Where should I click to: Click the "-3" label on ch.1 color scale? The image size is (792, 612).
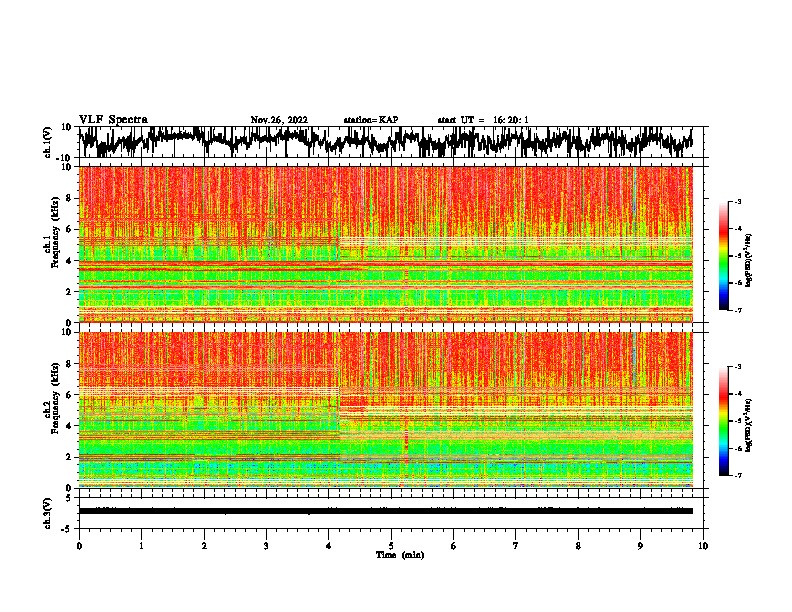click(x=738, y=201)
